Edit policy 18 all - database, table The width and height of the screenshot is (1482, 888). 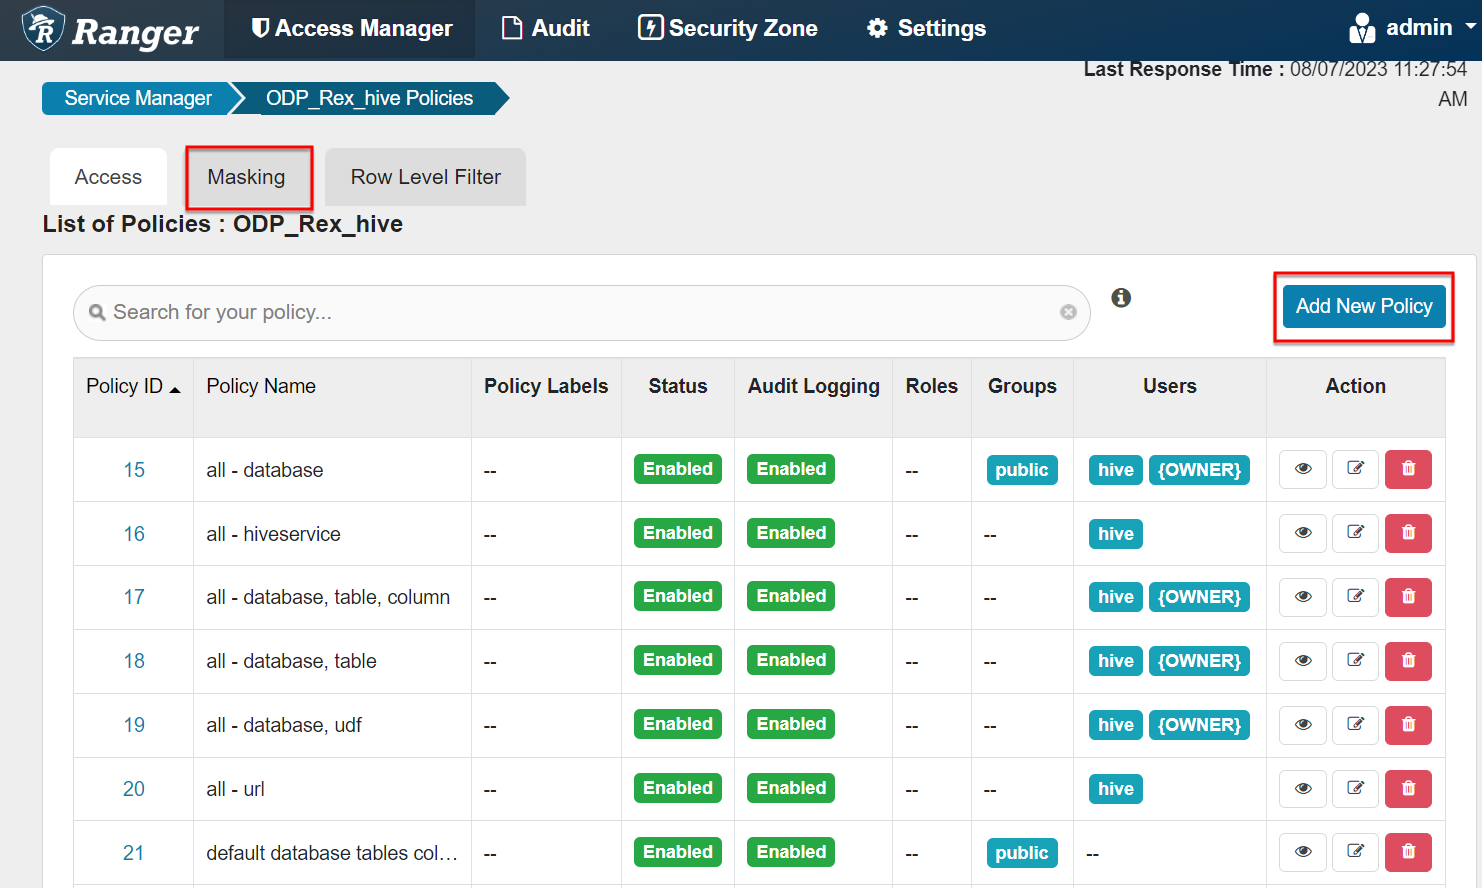(x=1356, y=661)
